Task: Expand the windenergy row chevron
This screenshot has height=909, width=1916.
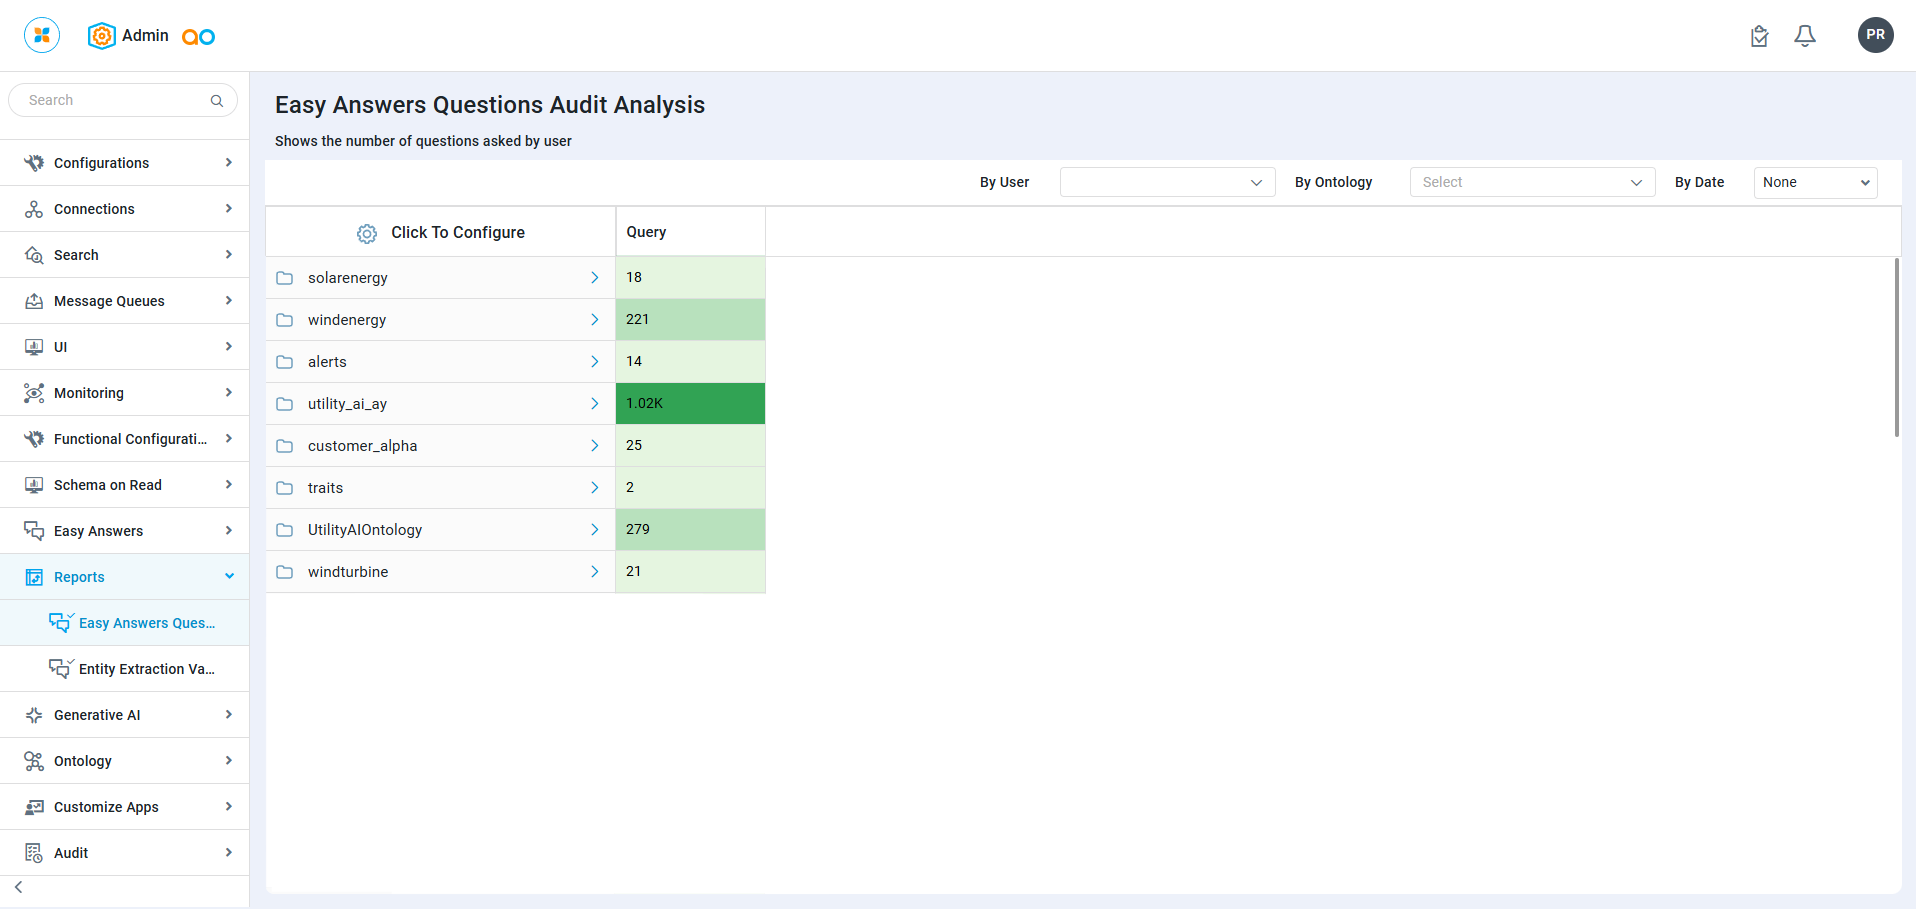Action: pos(595,320)
